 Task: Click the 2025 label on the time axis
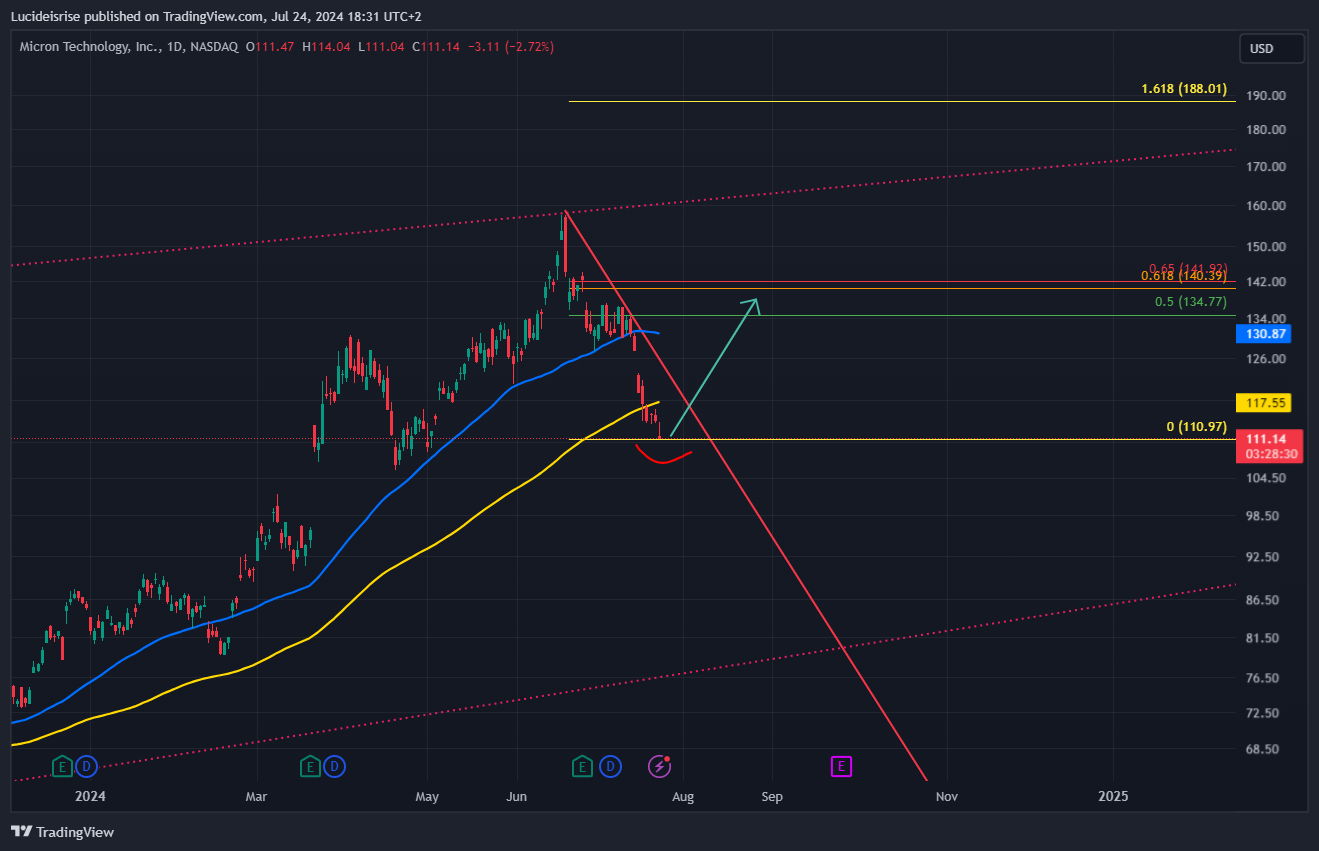(1113, 797)
